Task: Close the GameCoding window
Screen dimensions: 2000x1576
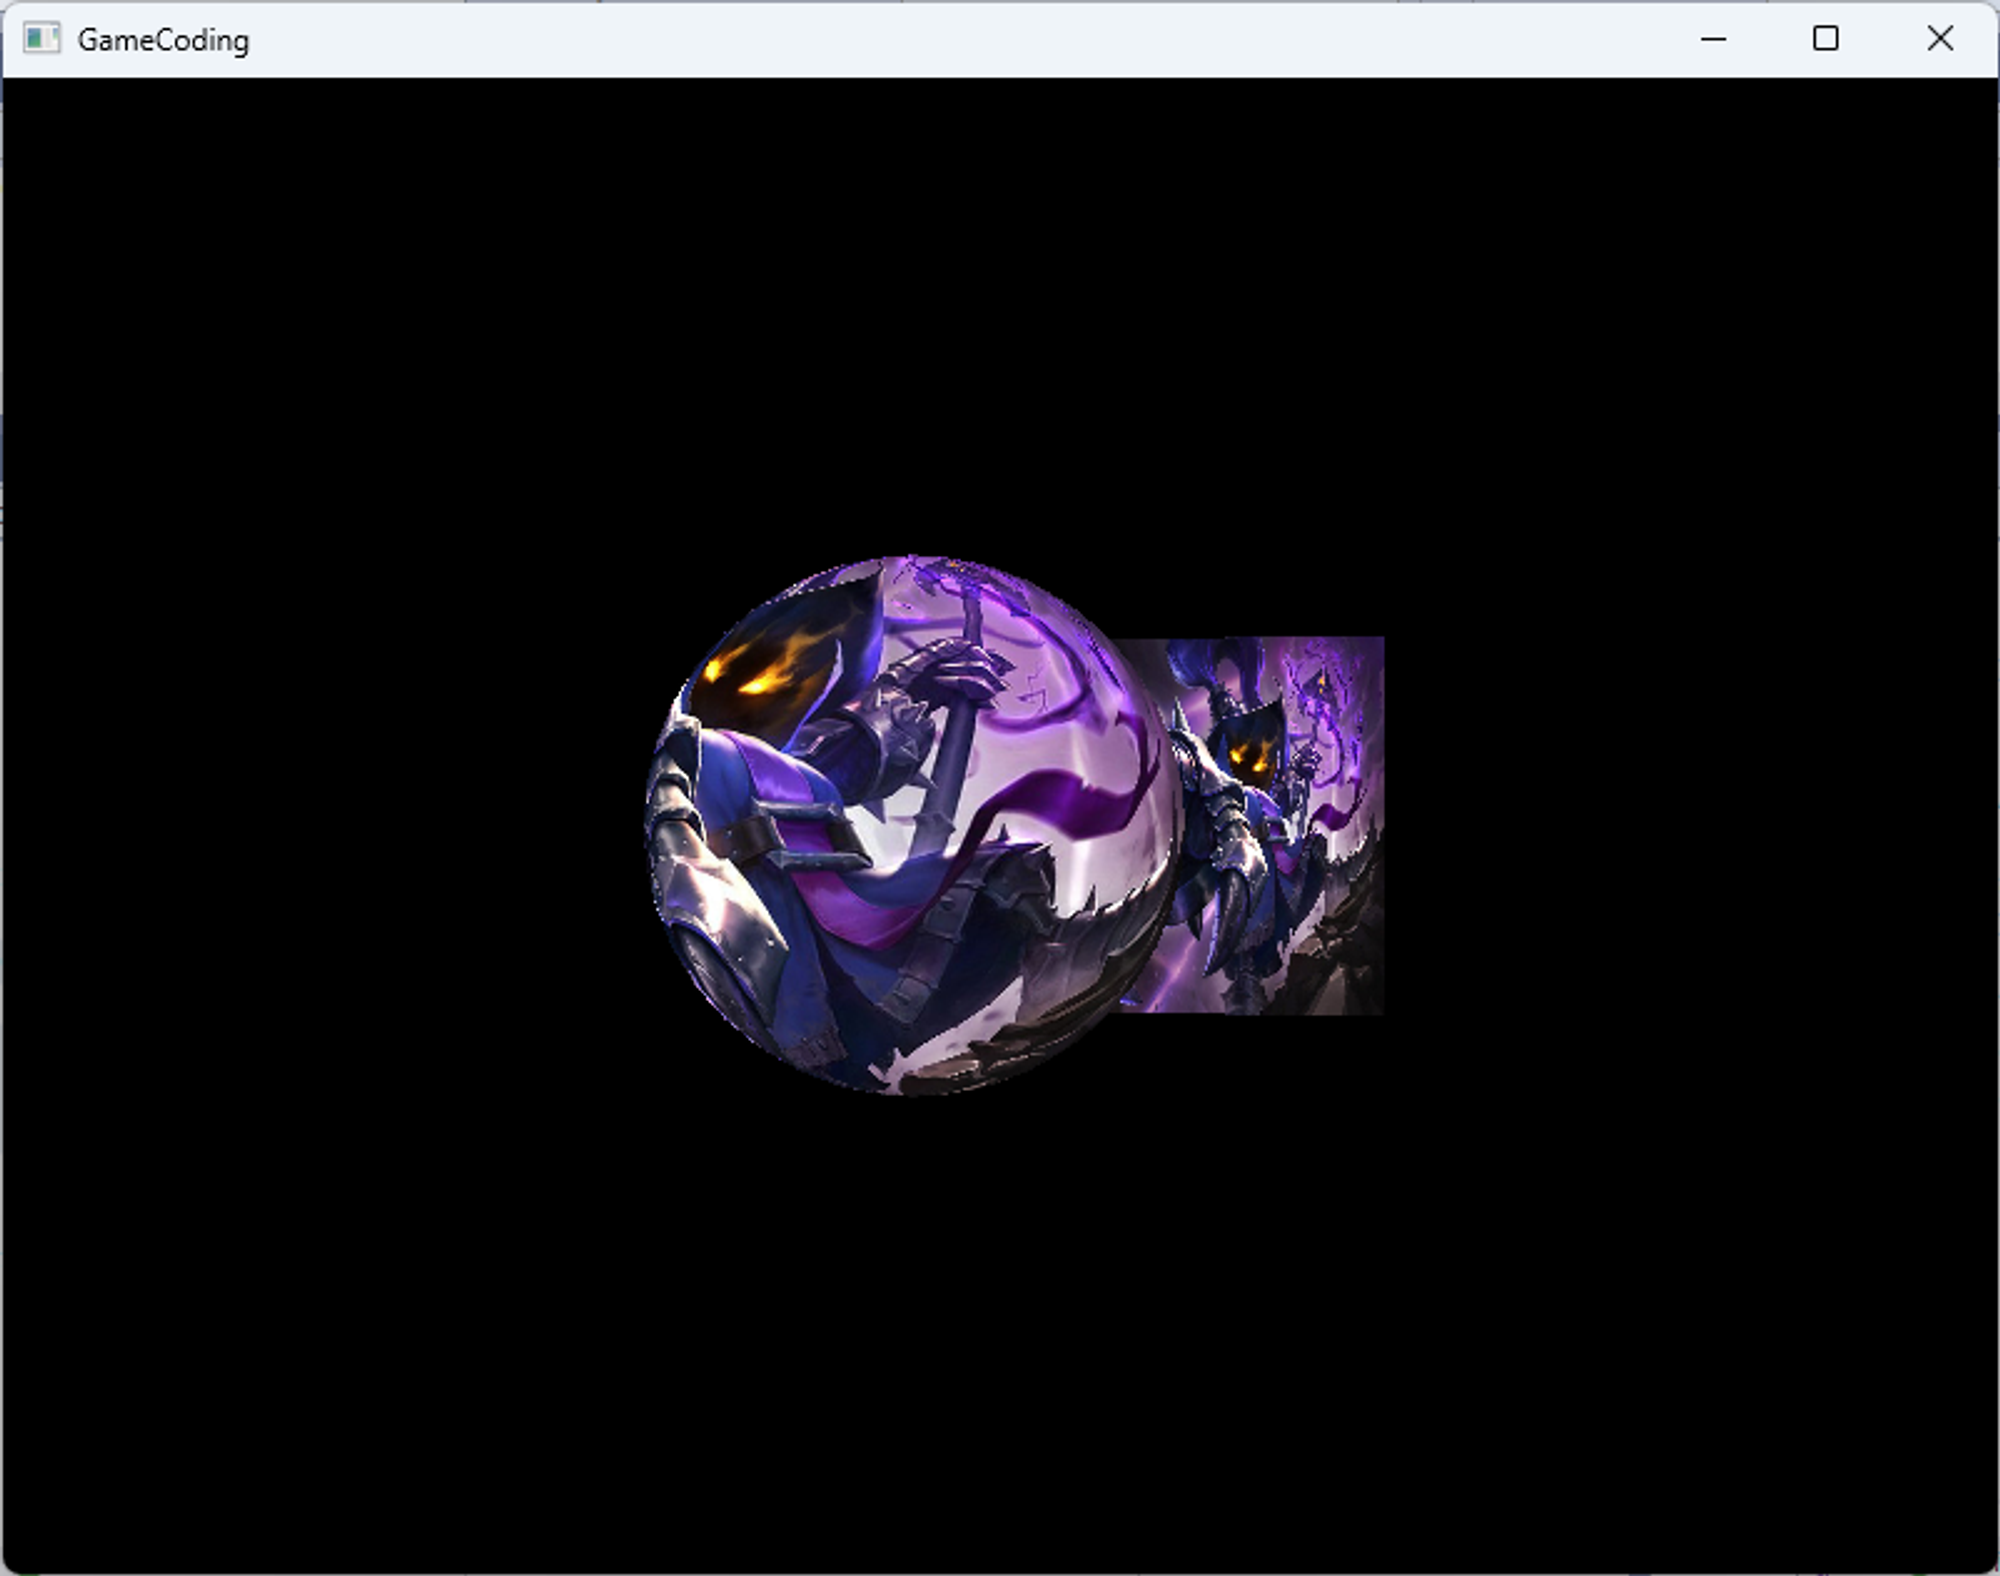Action: tap(1939, 39)
